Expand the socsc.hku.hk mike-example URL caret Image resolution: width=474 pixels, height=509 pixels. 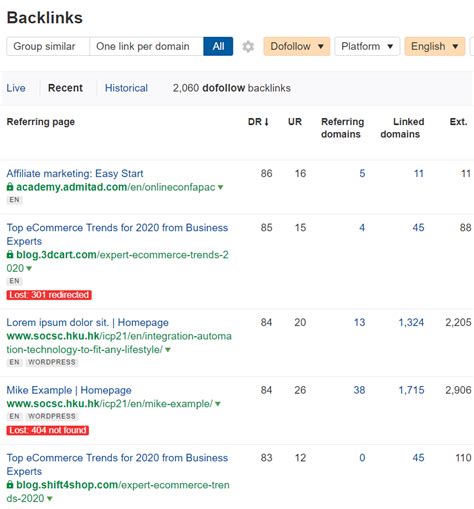218,404
